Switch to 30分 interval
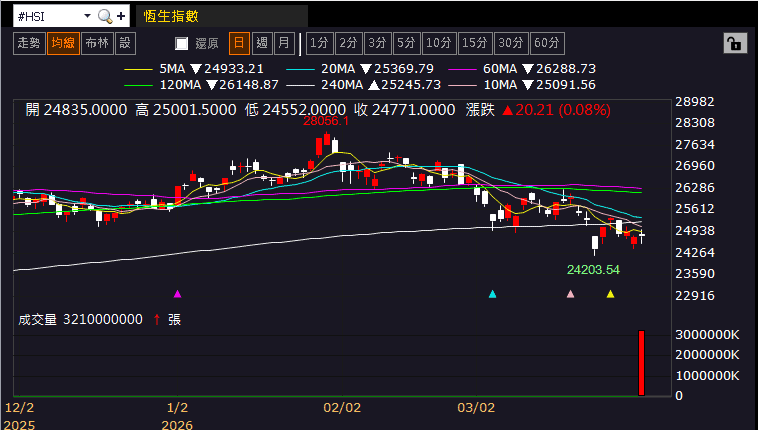The image size is (758, 430). [x=511, y=43]
